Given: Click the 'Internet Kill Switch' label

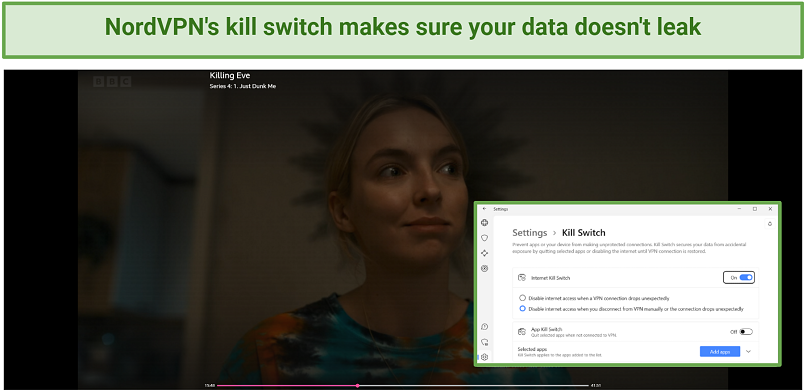Looking at the screenshot, I should tap(551, 278).
